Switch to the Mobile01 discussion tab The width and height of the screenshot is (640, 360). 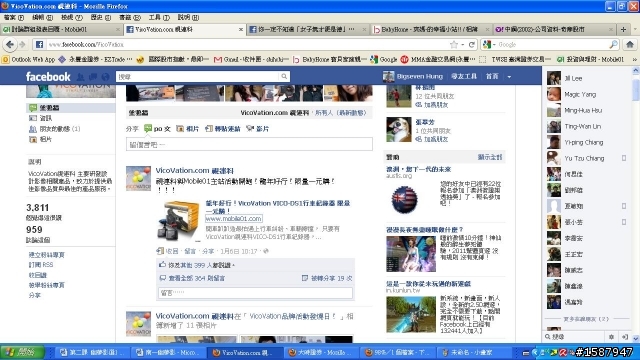click(61, 29)
